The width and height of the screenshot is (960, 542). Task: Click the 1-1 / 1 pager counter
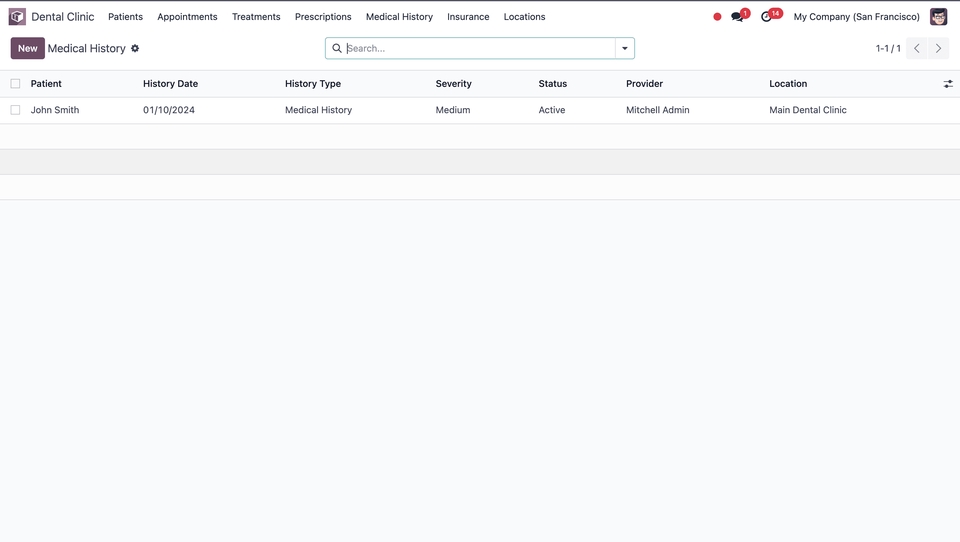888,48
